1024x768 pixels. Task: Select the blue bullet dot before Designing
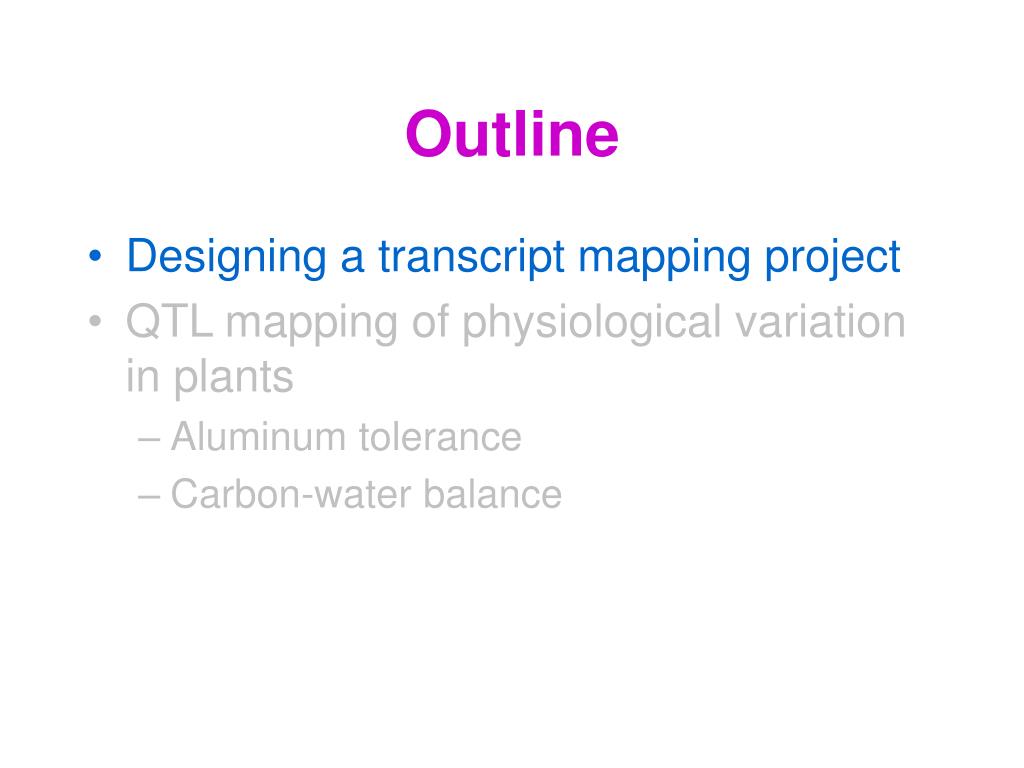pos(95,256)
